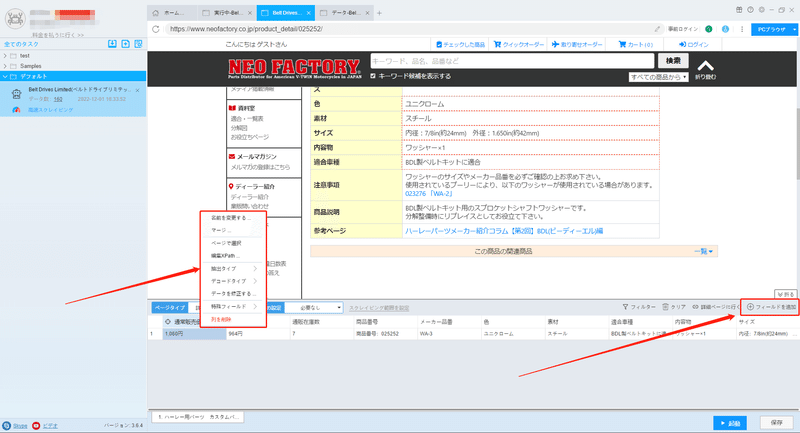Close the task item with X icon

pos(138,90)
